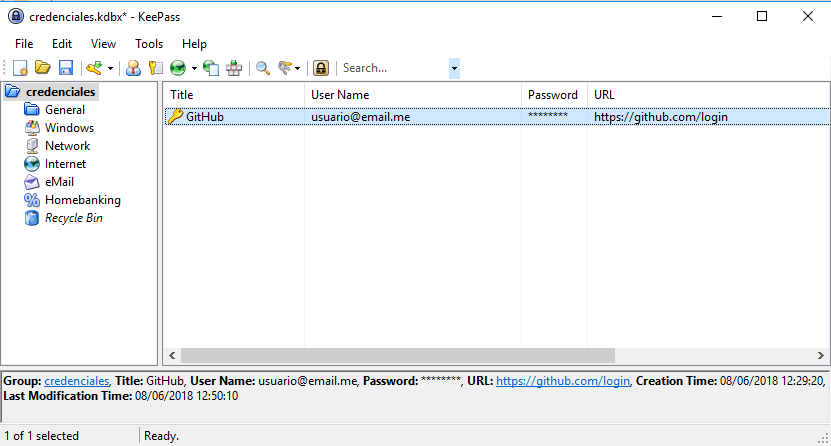The height and width of the screenshot is (446, 831).
Task: Sort entries by URL column header
Action: (708, 95)
